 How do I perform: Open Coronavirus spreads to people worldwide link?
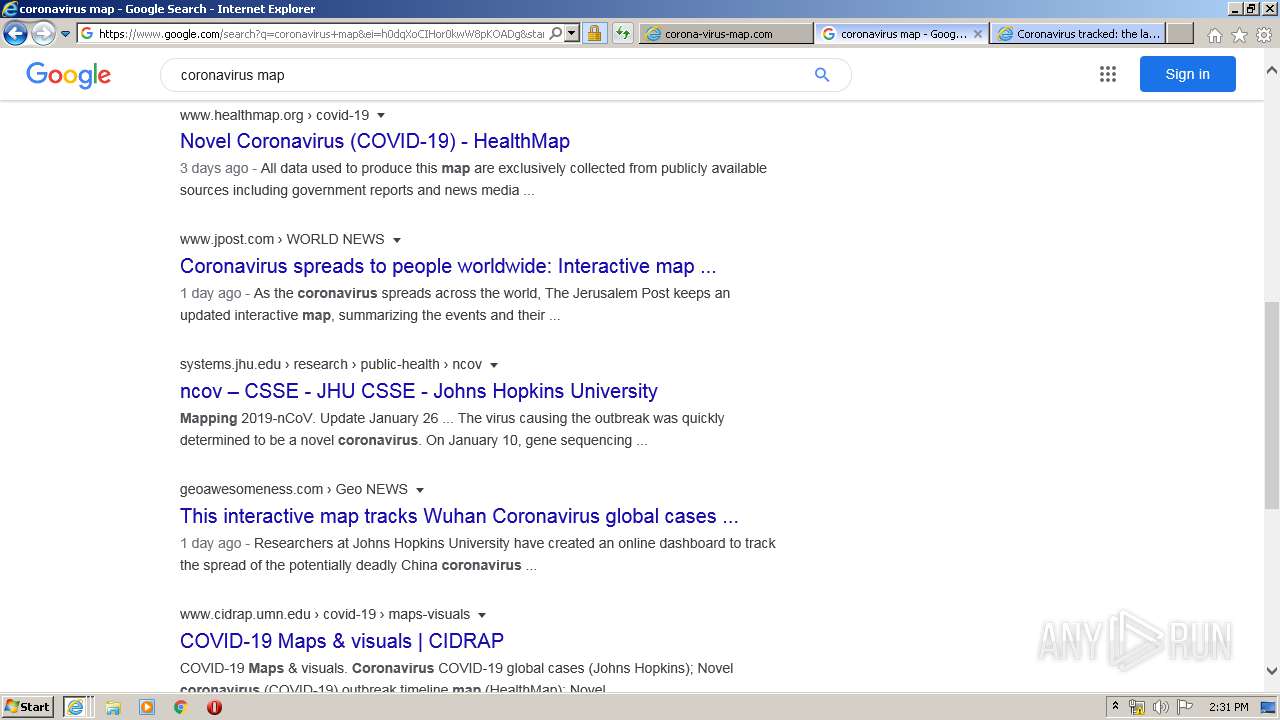pos(448,266)
